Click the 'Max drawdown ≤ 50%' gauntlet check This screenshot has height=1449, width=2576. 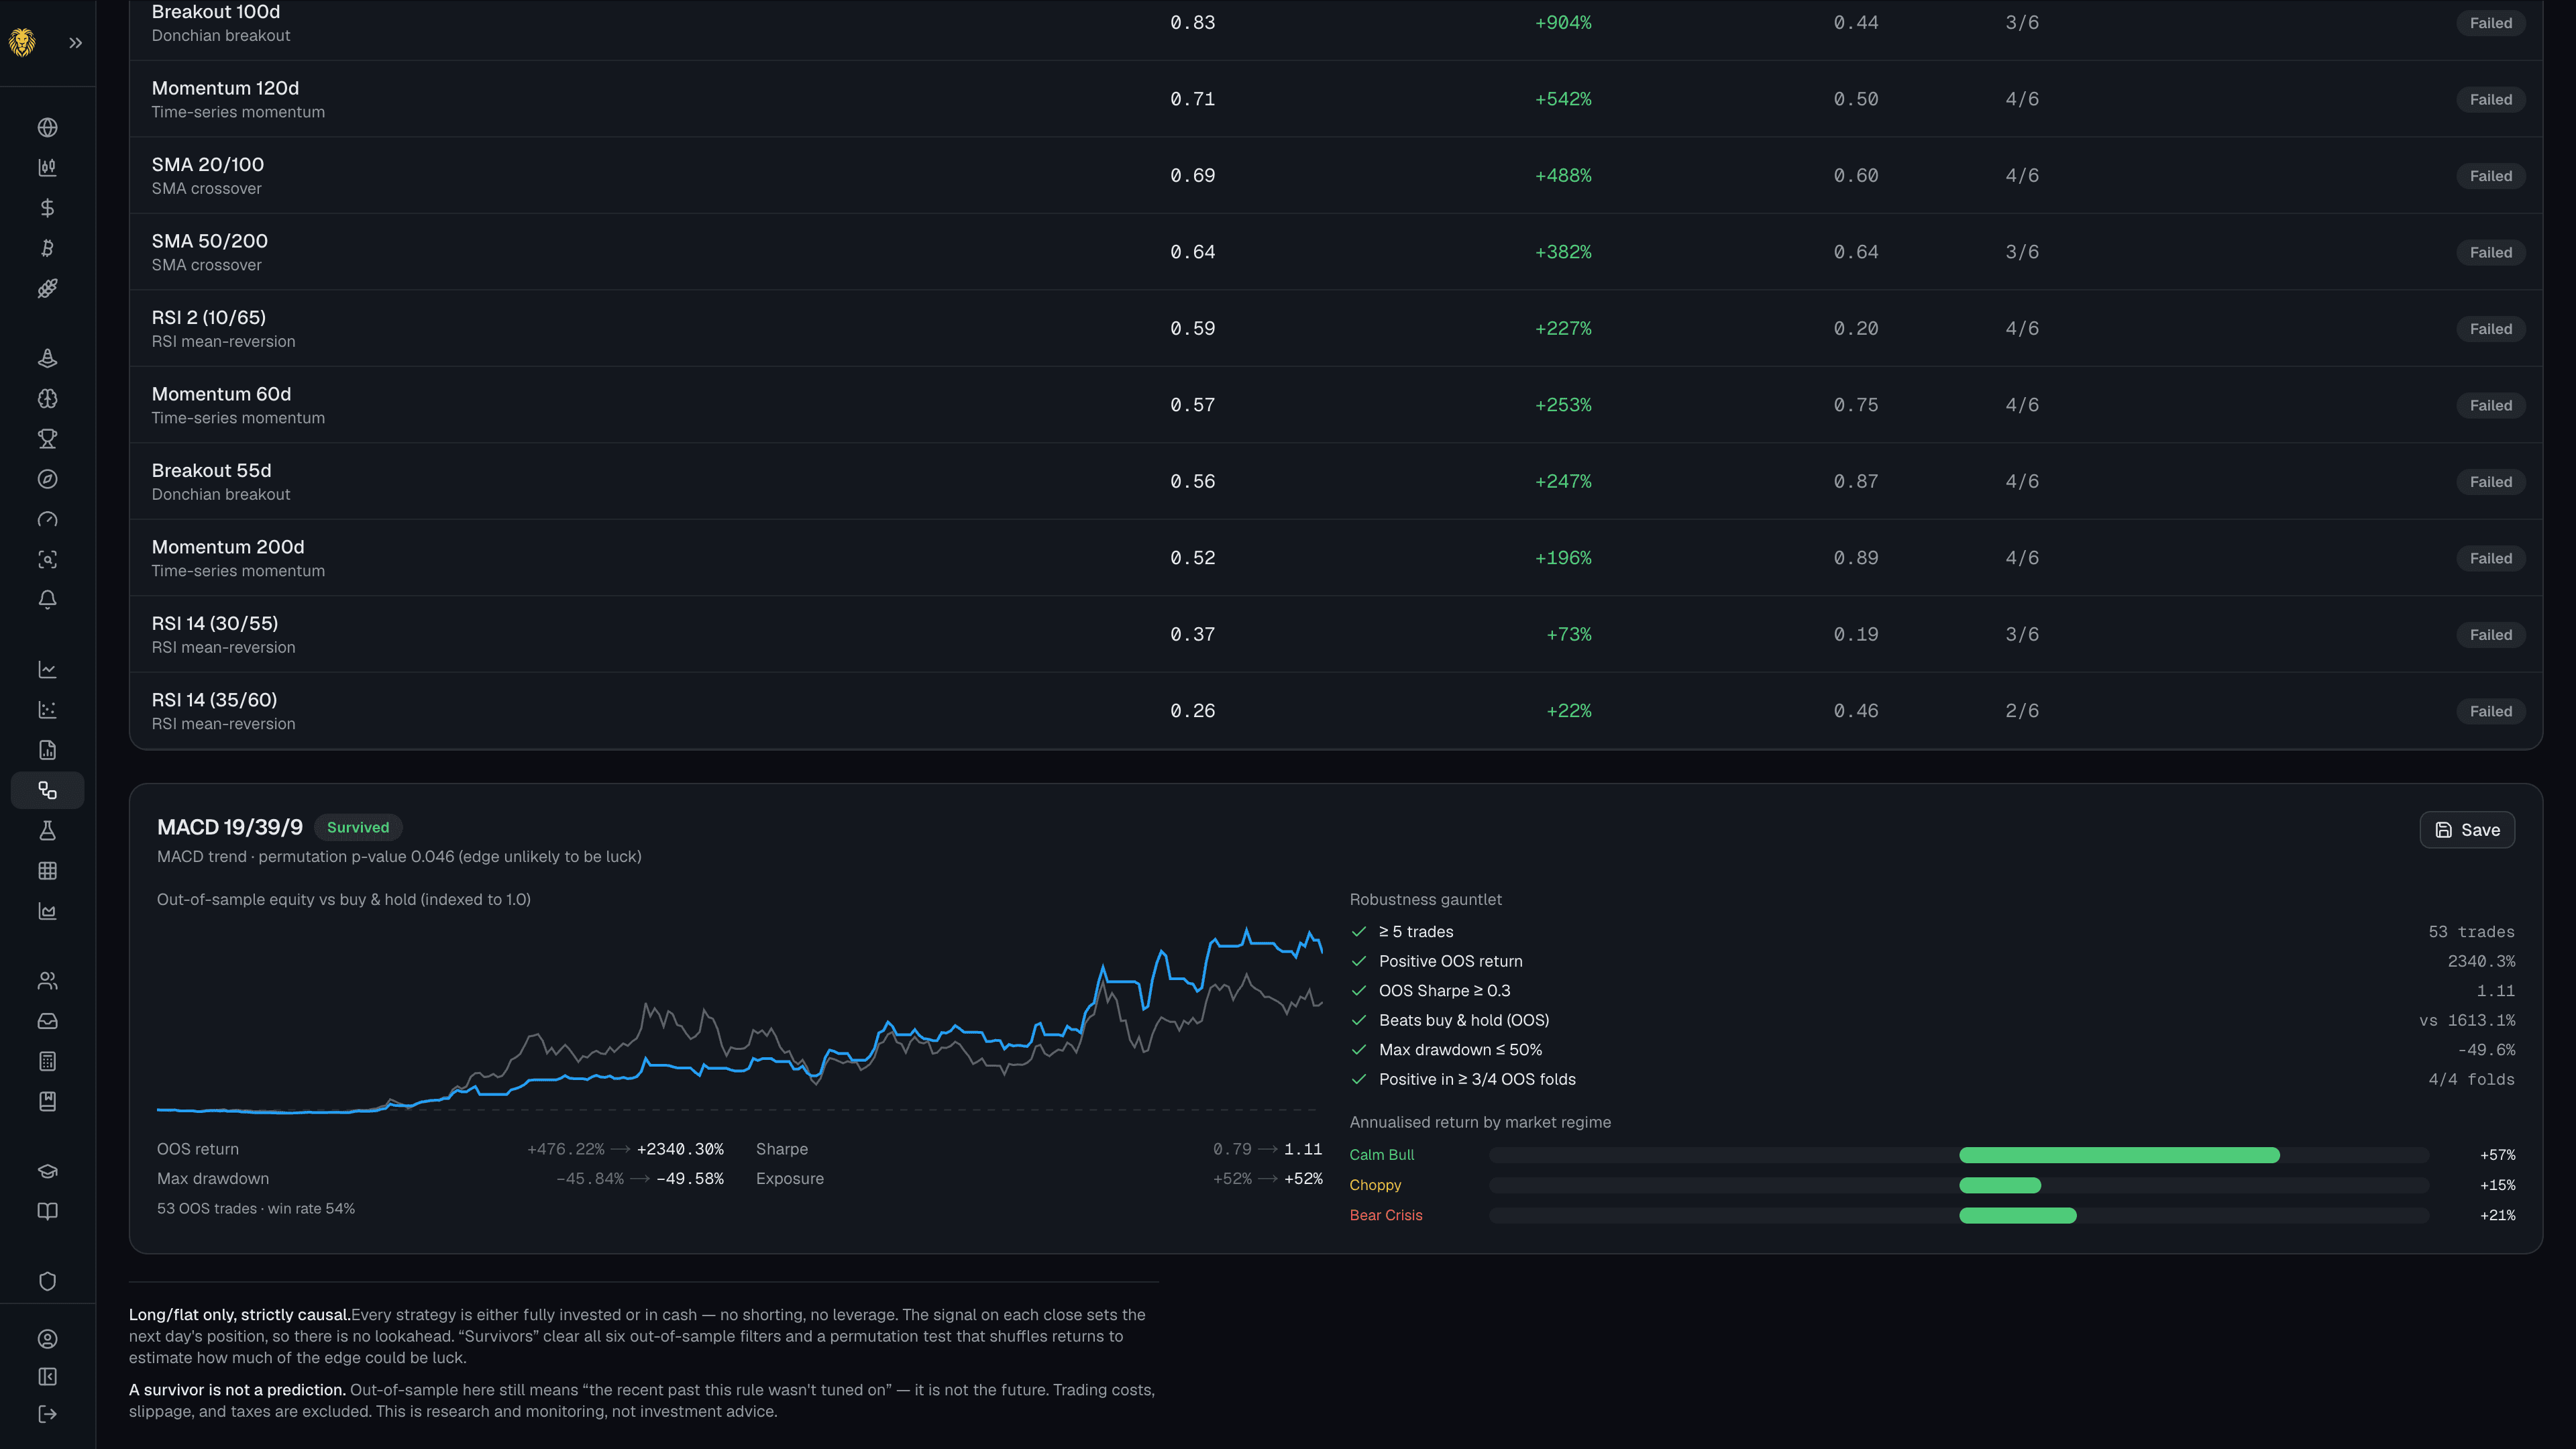point(1932,1050)
